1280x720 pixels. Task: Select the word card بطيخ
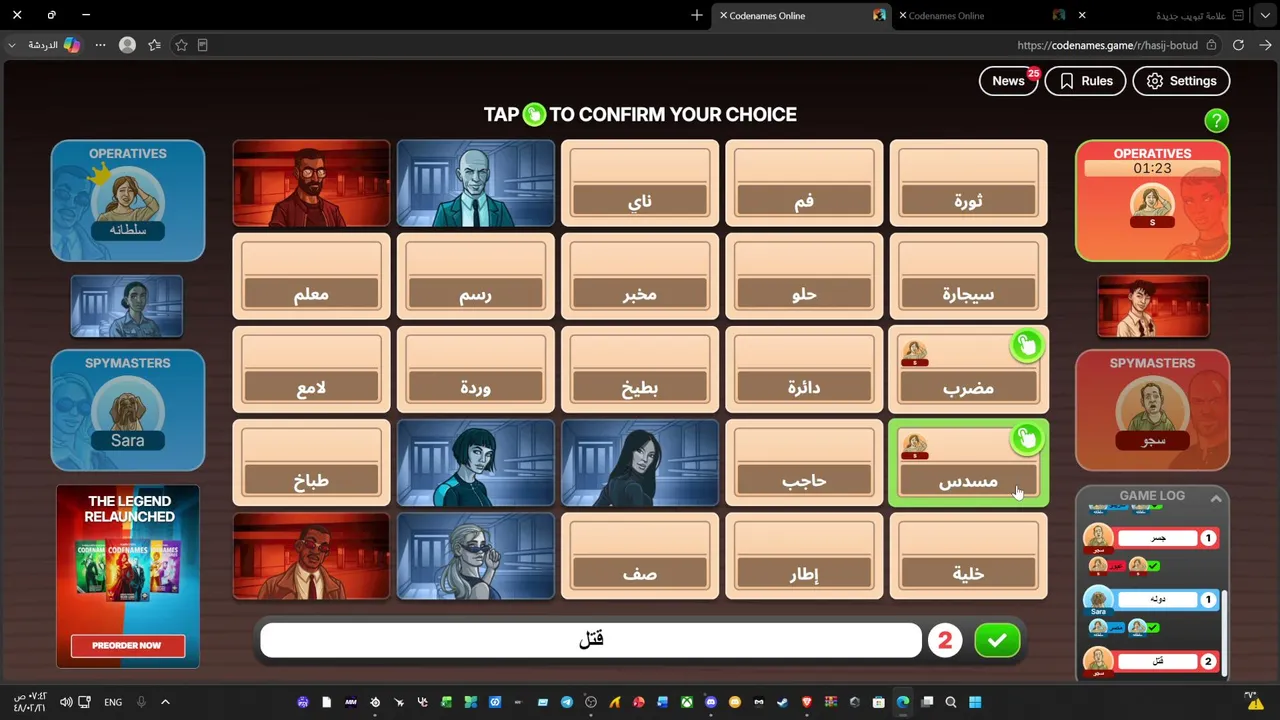[640, 370]
